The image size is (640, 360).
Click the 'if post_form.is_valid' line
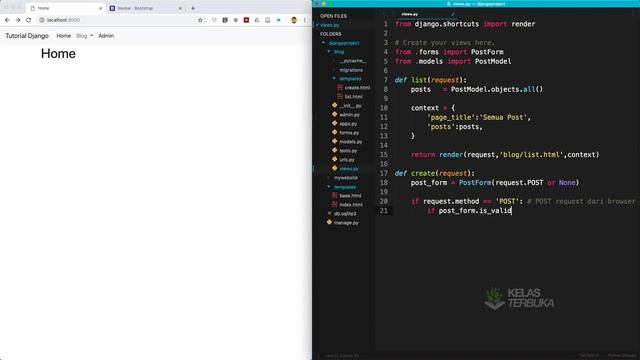tap(469, 211)
